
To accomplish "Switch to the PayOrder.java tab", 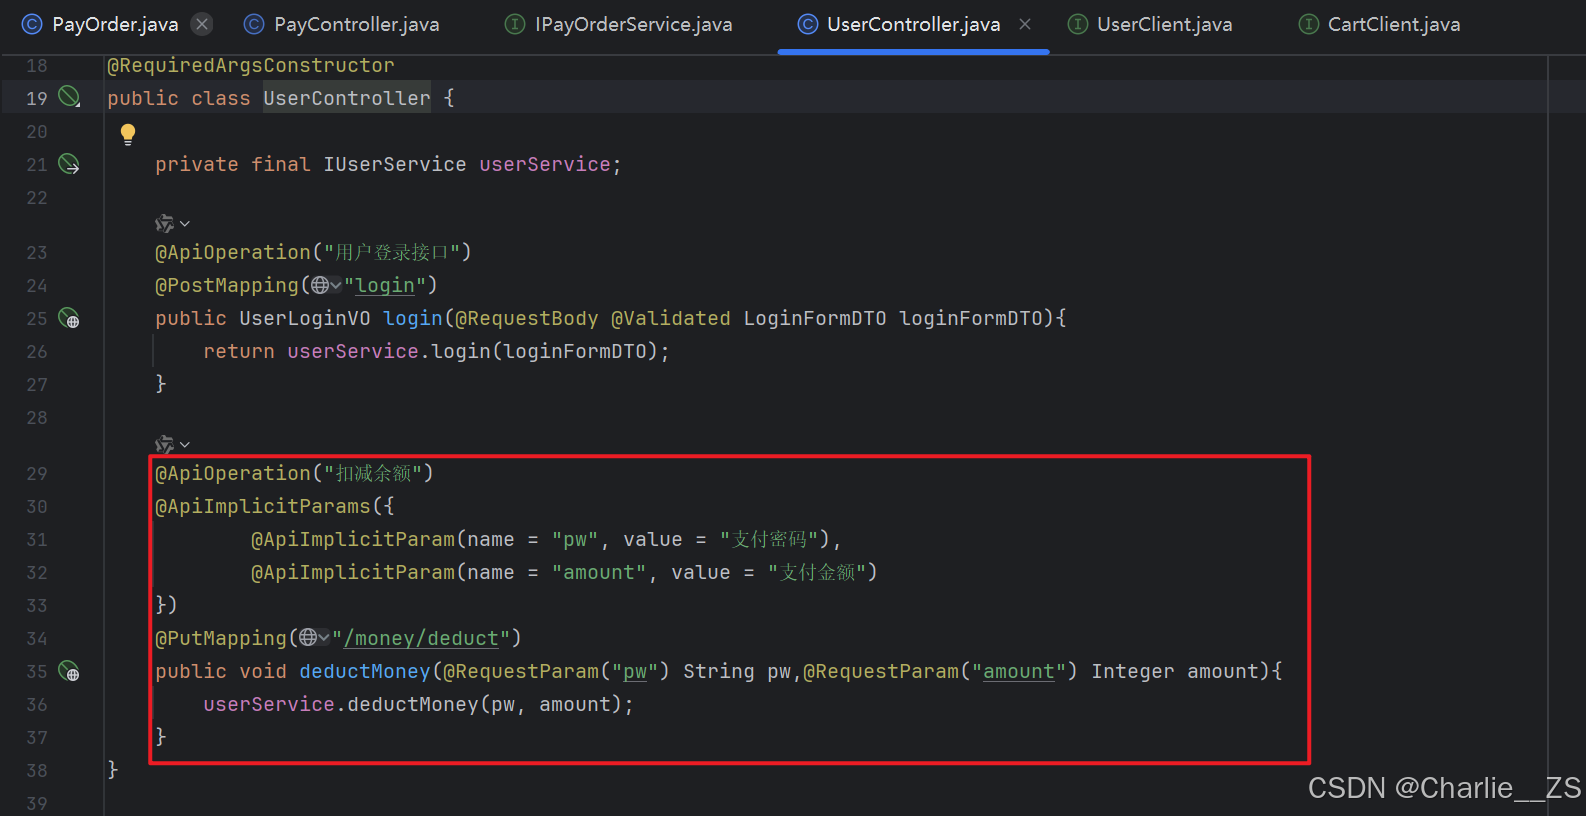I will [115, 24].
